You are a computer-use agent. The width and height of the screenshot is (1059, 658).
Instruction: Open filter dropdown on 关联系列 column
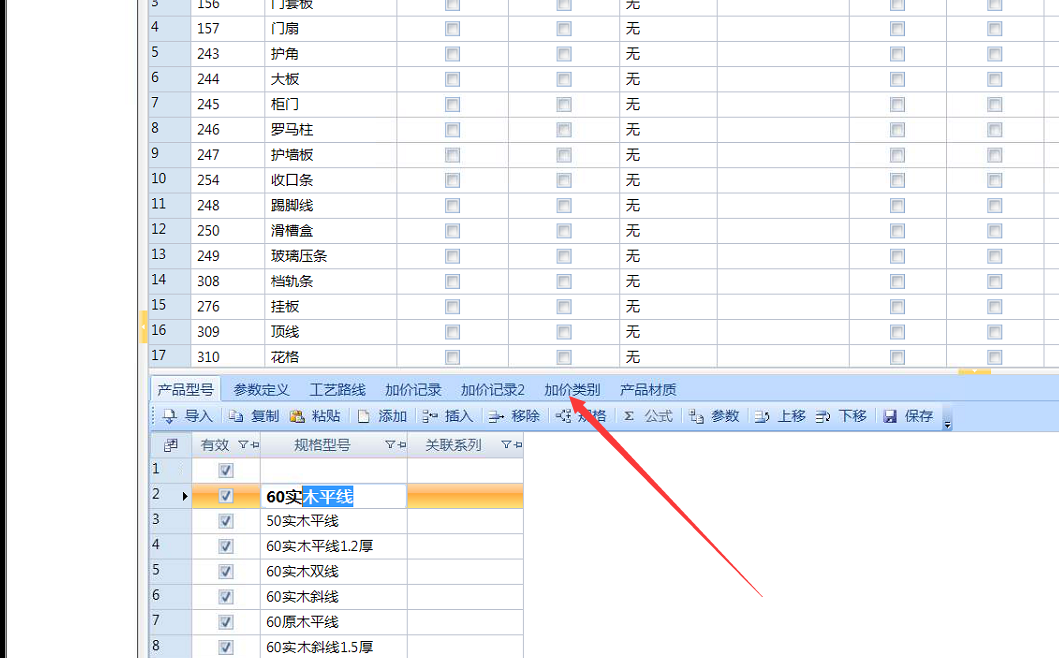click(506, 445)
